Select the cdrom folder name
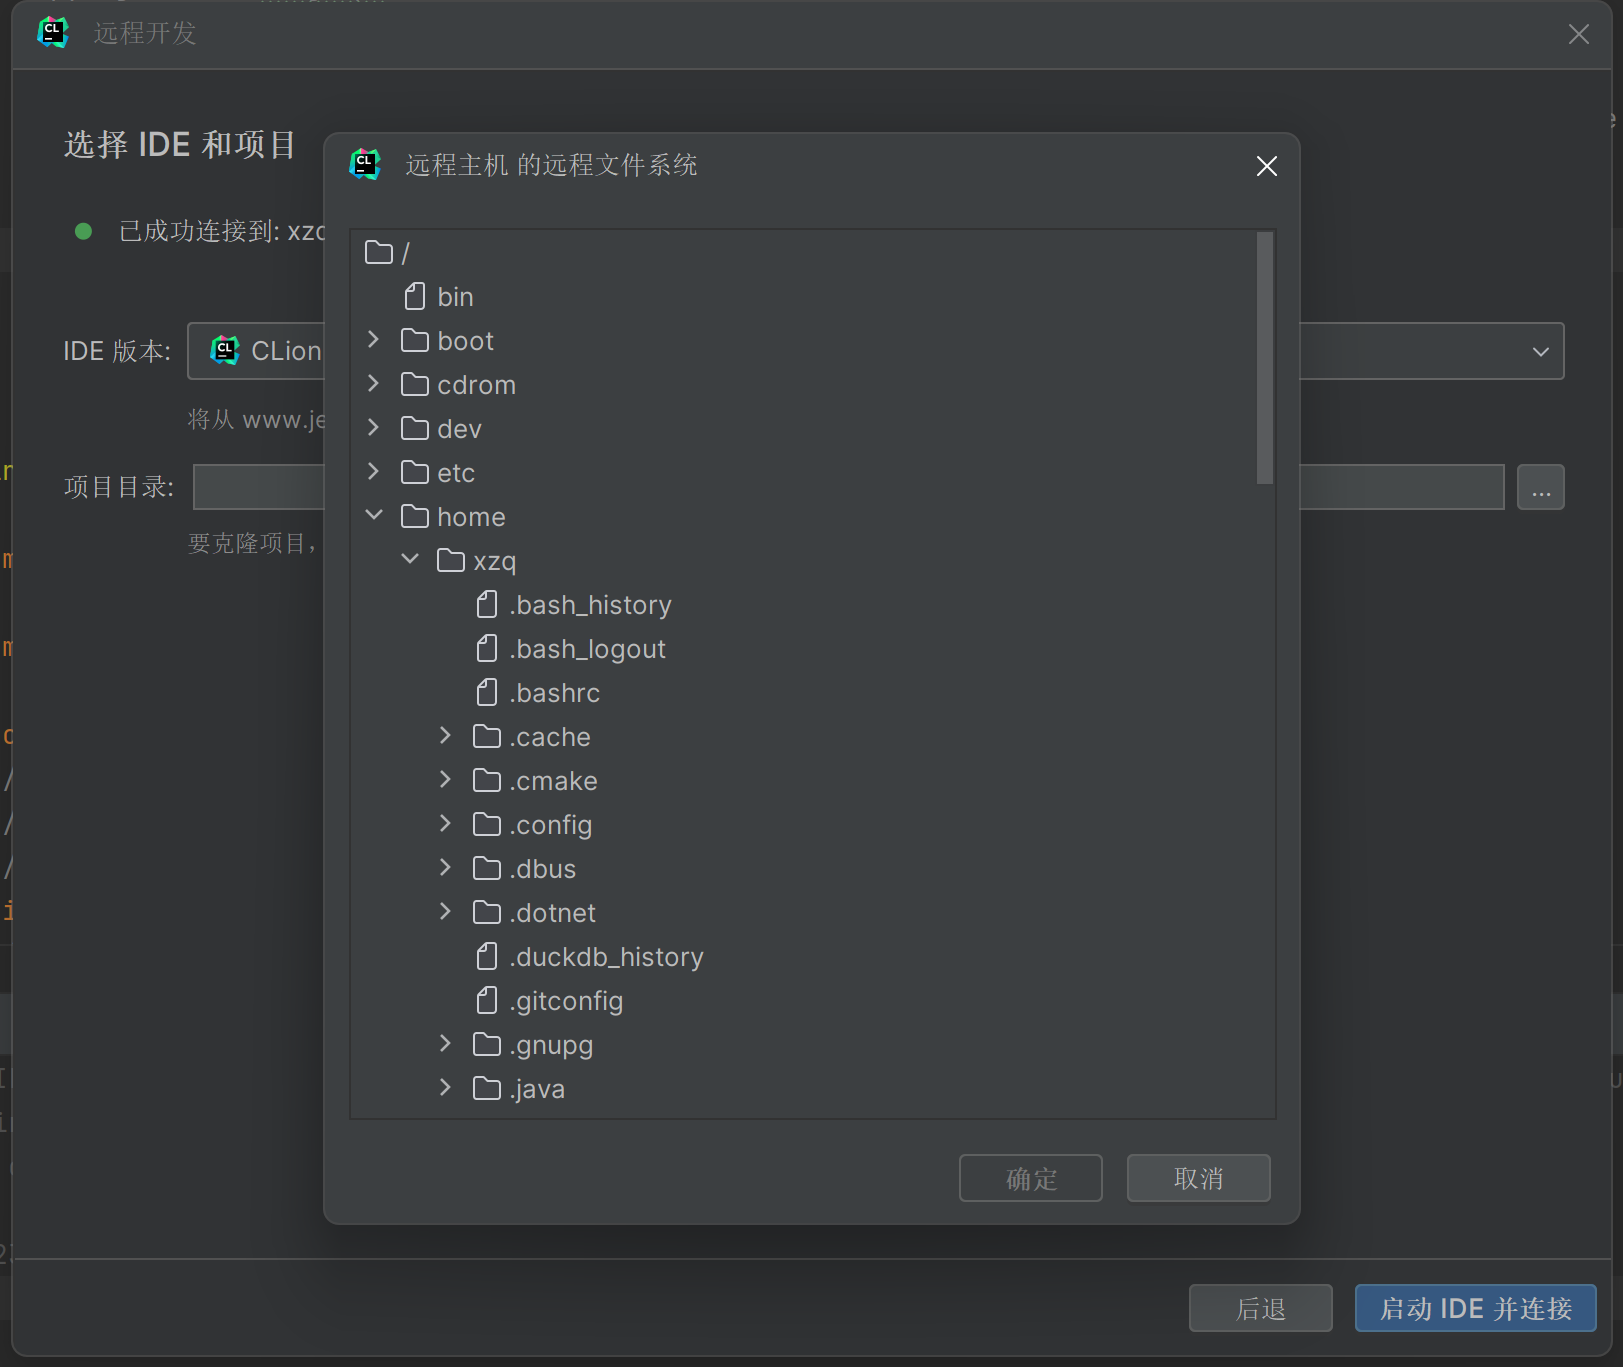 (x=476, y=385)
